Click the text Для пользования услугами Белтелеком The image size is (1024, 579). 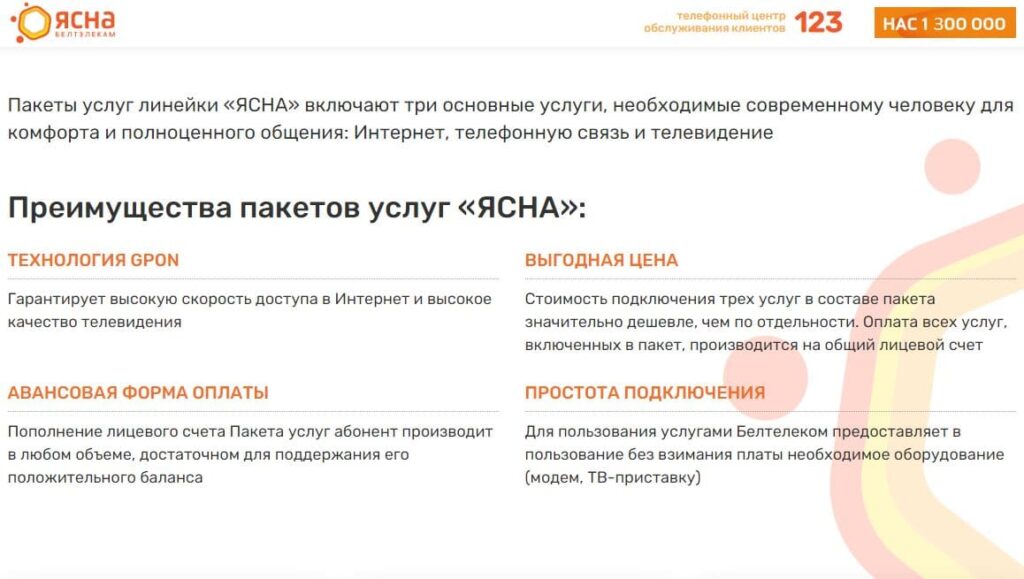pyautogui.click(x=764, y=454)
